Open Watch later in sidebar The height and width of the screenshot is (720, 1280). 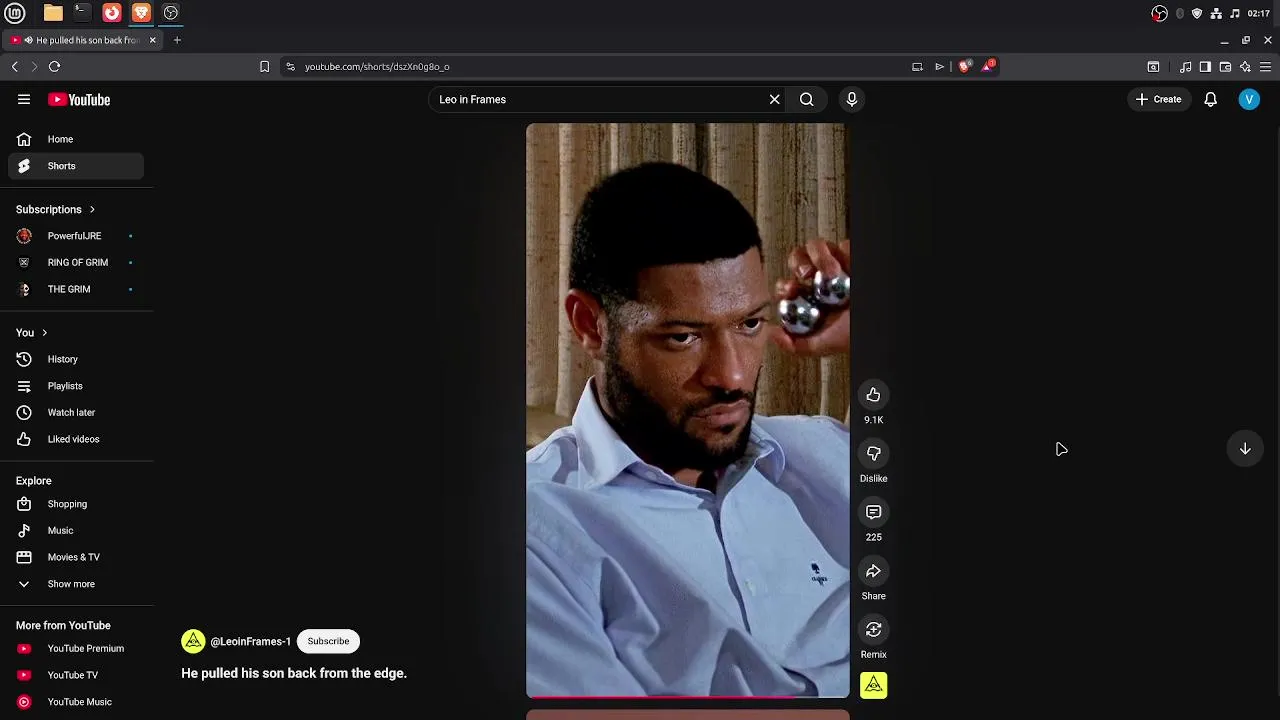[76, 412]
